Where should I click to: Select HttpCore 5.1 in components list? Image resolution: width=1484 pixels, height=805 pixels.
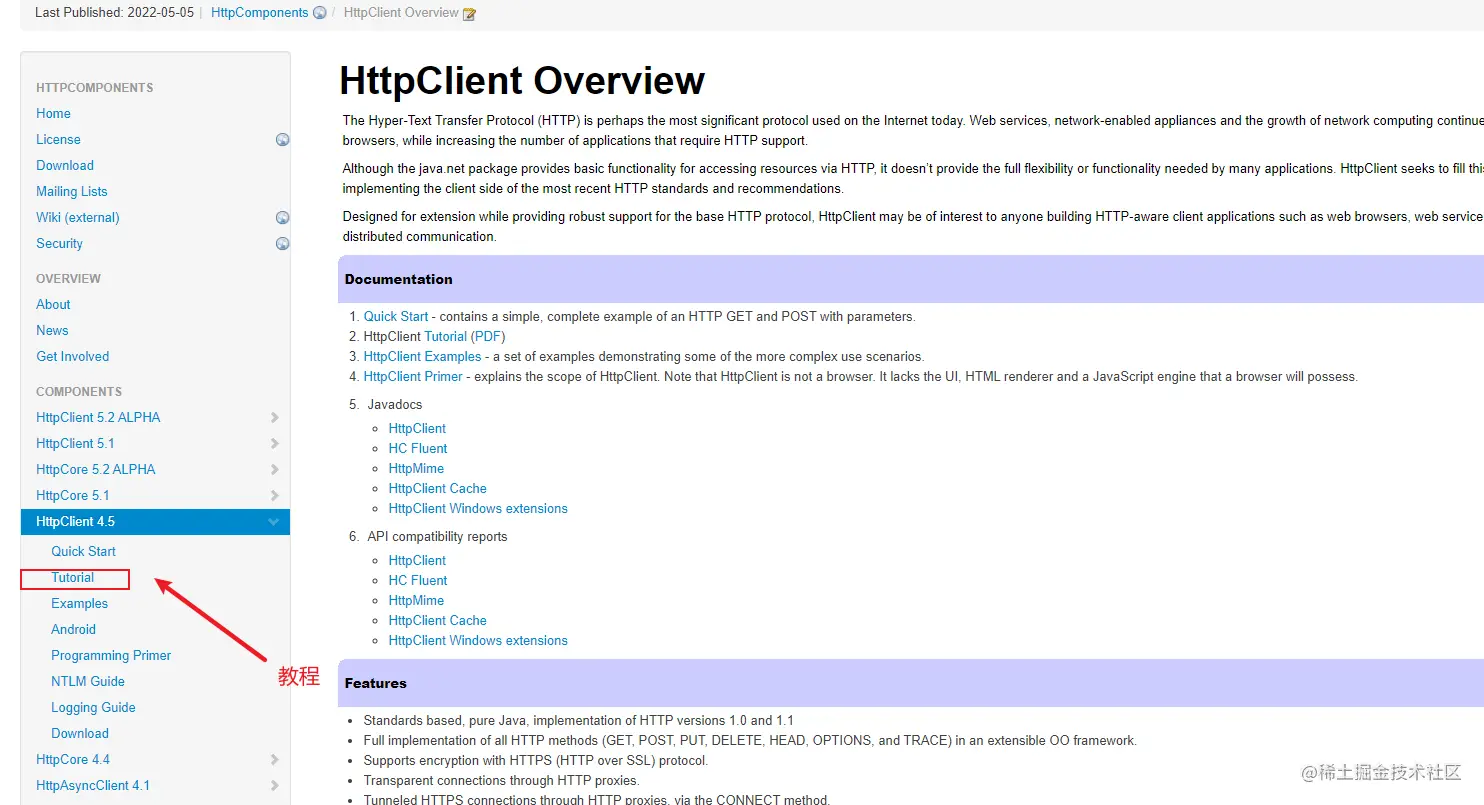click(x=73, y=495)
